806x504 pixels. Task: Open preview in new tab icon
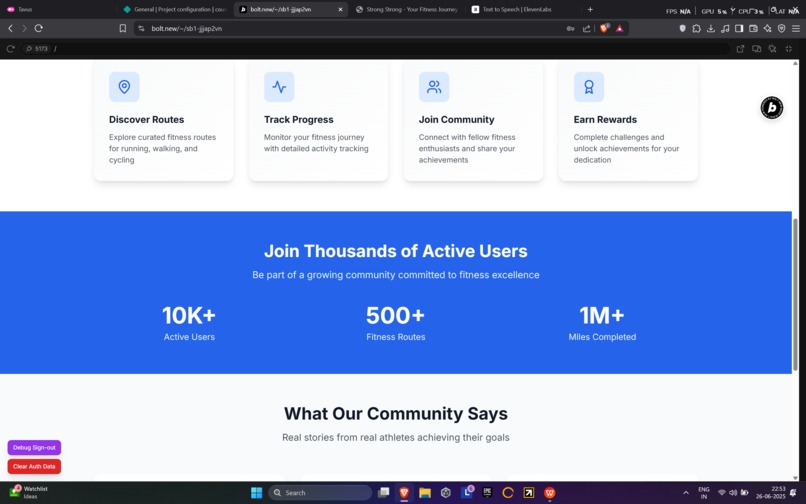[x=740, y=49]
